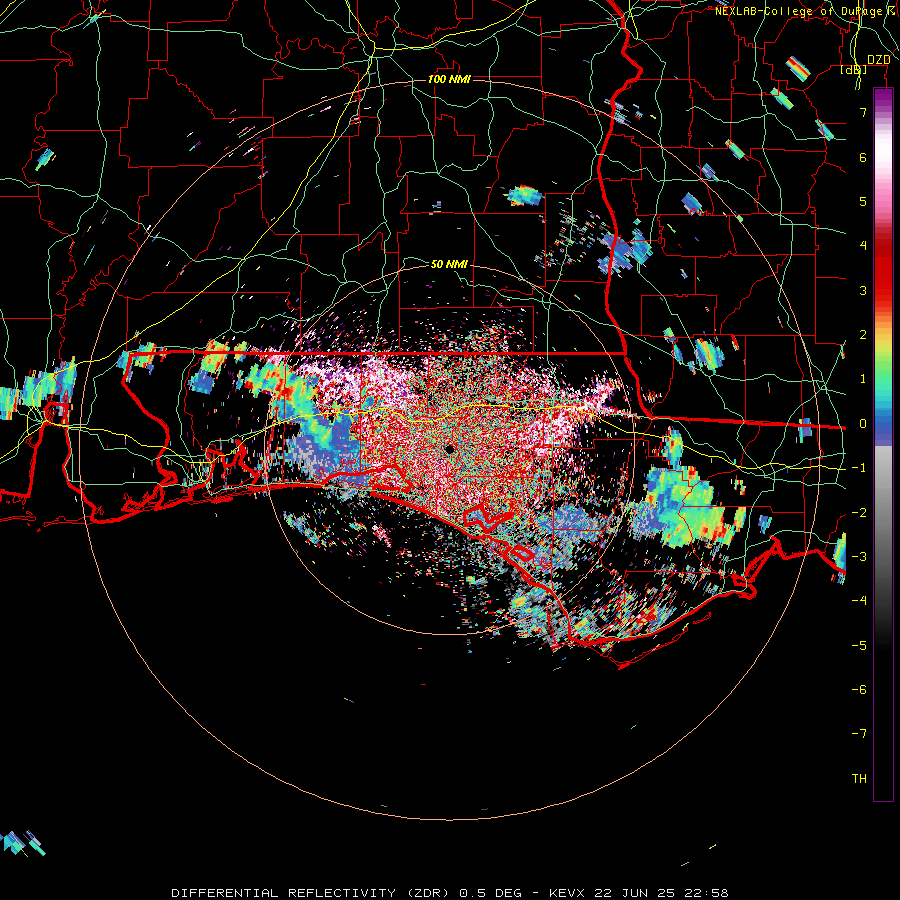Click the TH label below the scale
The width and height of the screenshot is (900, 900).
tap(859, 779)
